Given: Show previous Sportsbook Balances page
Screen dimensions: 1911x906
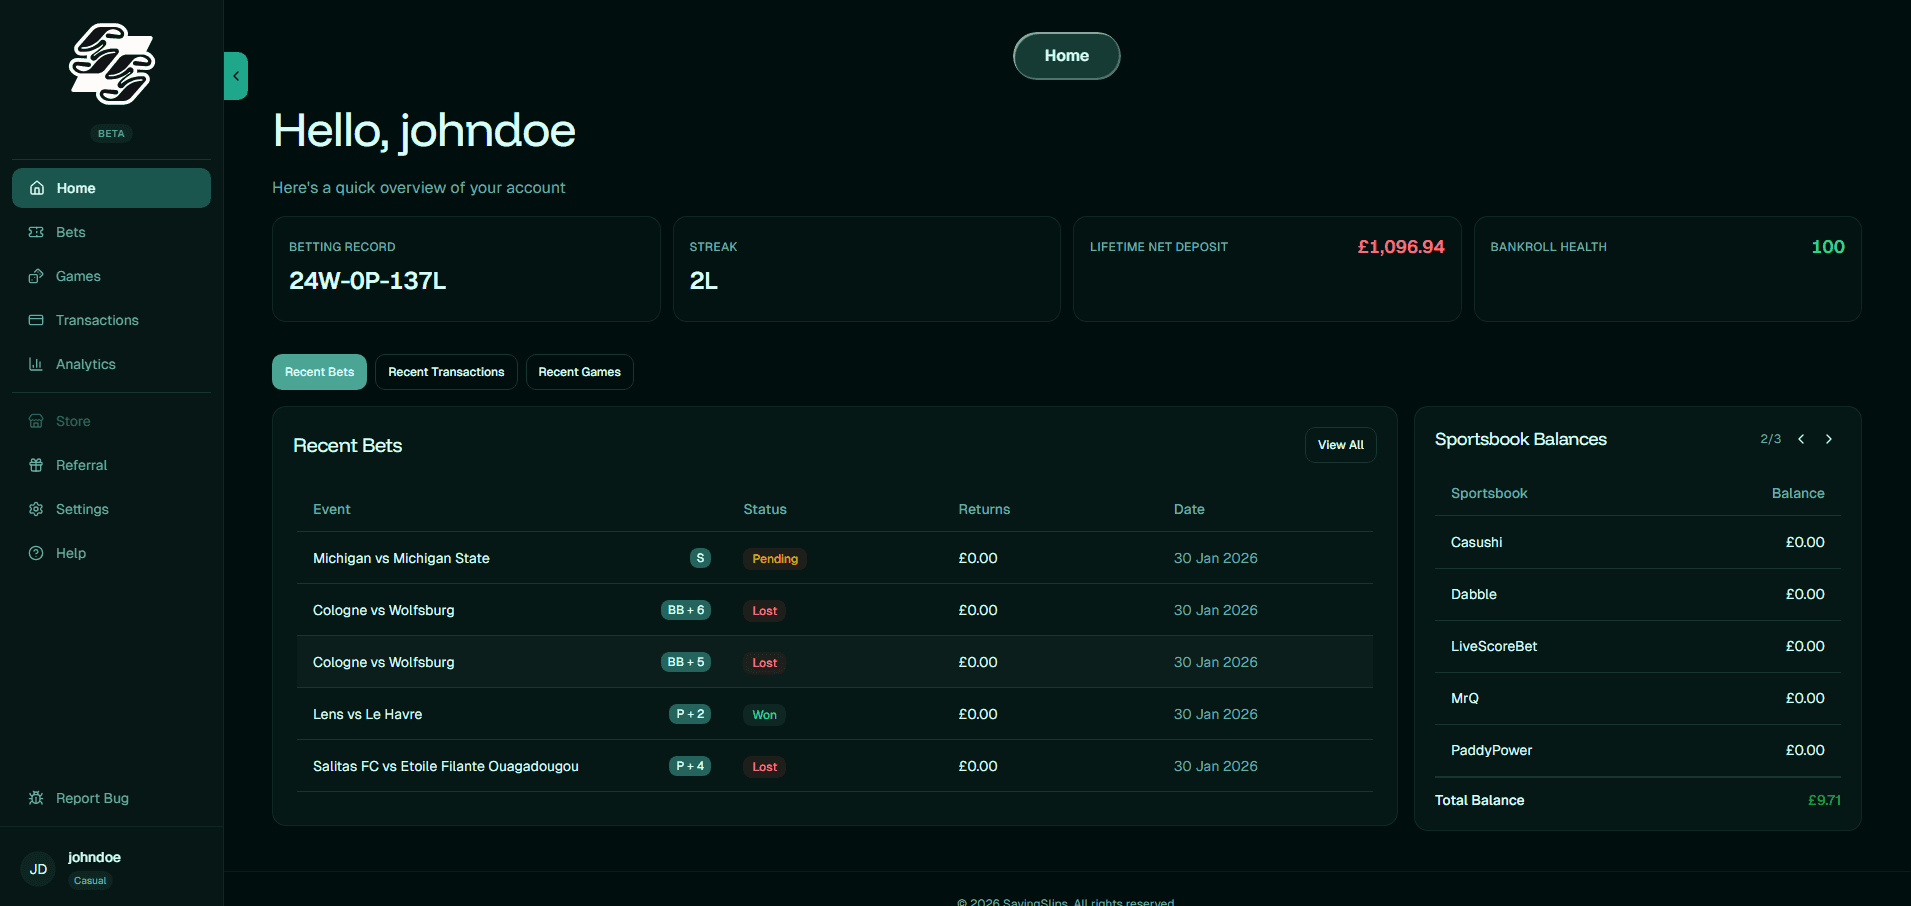Looking at the screenshot, I should [1801, 438].
